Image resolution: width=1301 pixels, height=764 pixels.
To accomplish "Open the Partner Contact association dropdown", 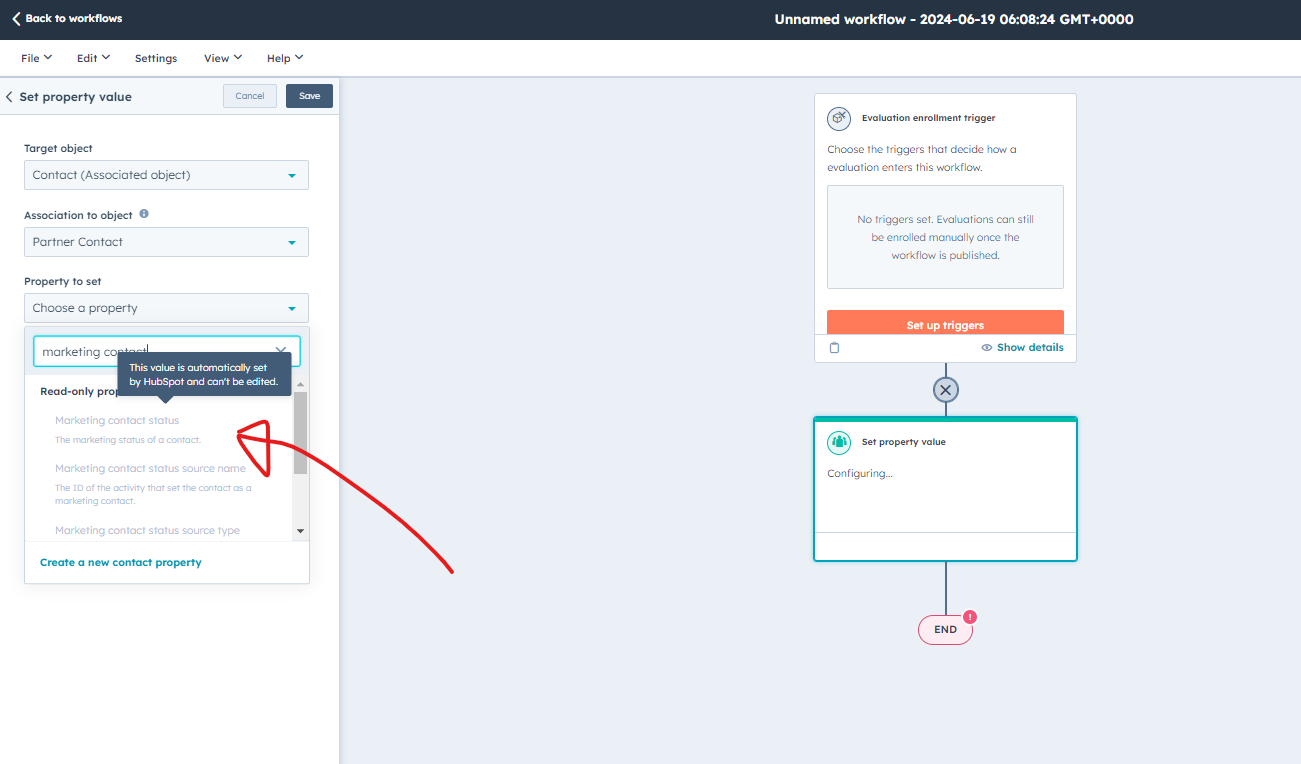I will pos(166,241).
